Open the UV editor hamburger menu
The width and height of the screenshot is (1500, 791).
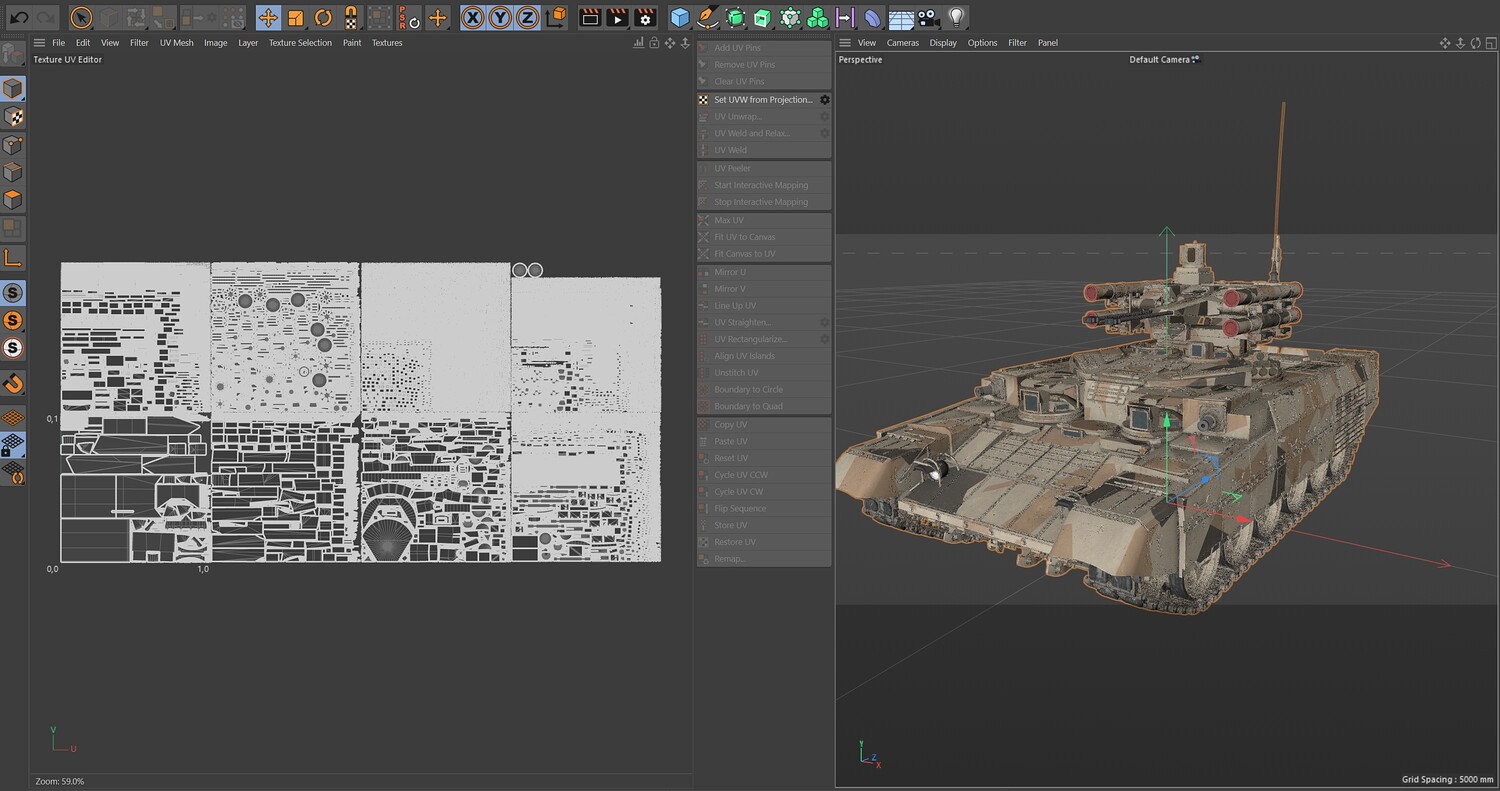tap(39, 43)
